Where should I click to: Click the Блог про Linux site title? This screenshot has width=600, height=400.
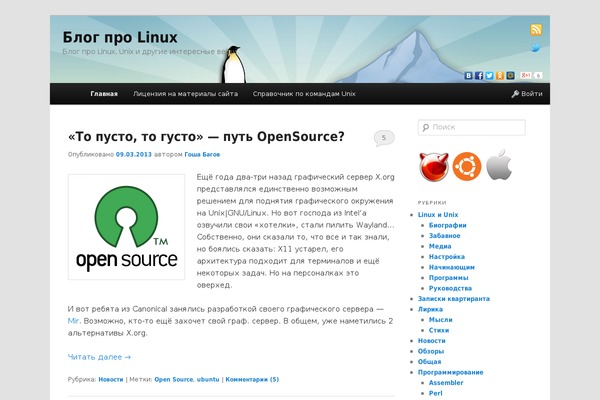click(120, 38)
